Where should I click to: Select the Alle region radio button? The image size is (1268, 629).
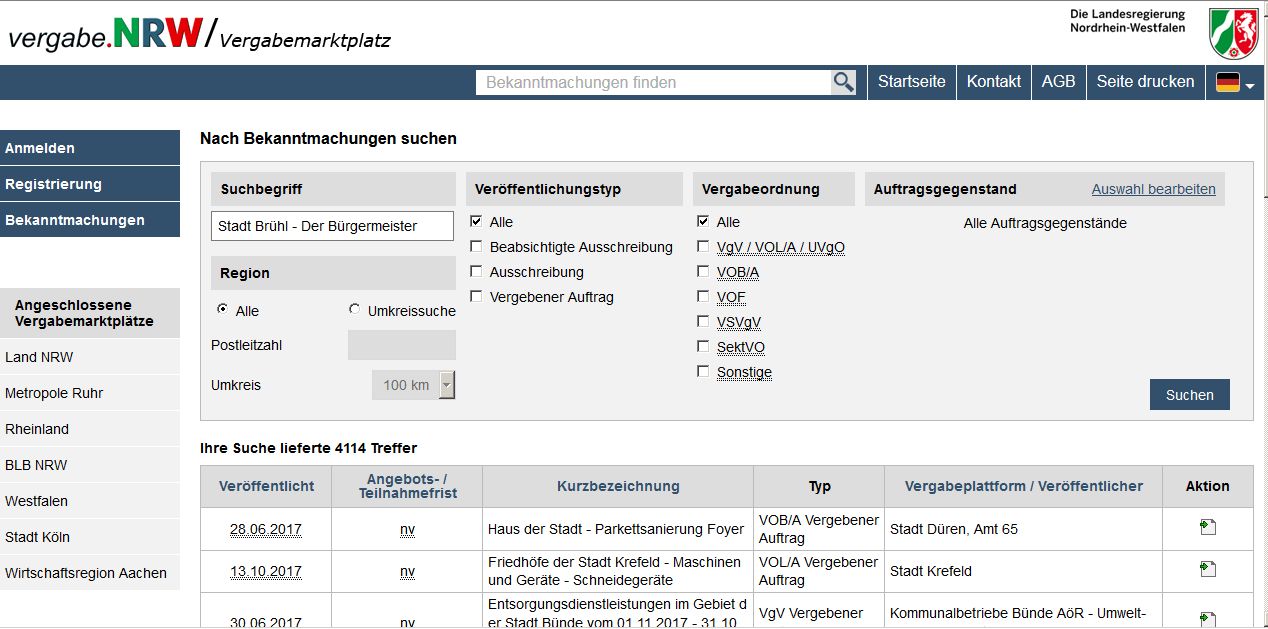pyautogui.click(x=222, y=310)
